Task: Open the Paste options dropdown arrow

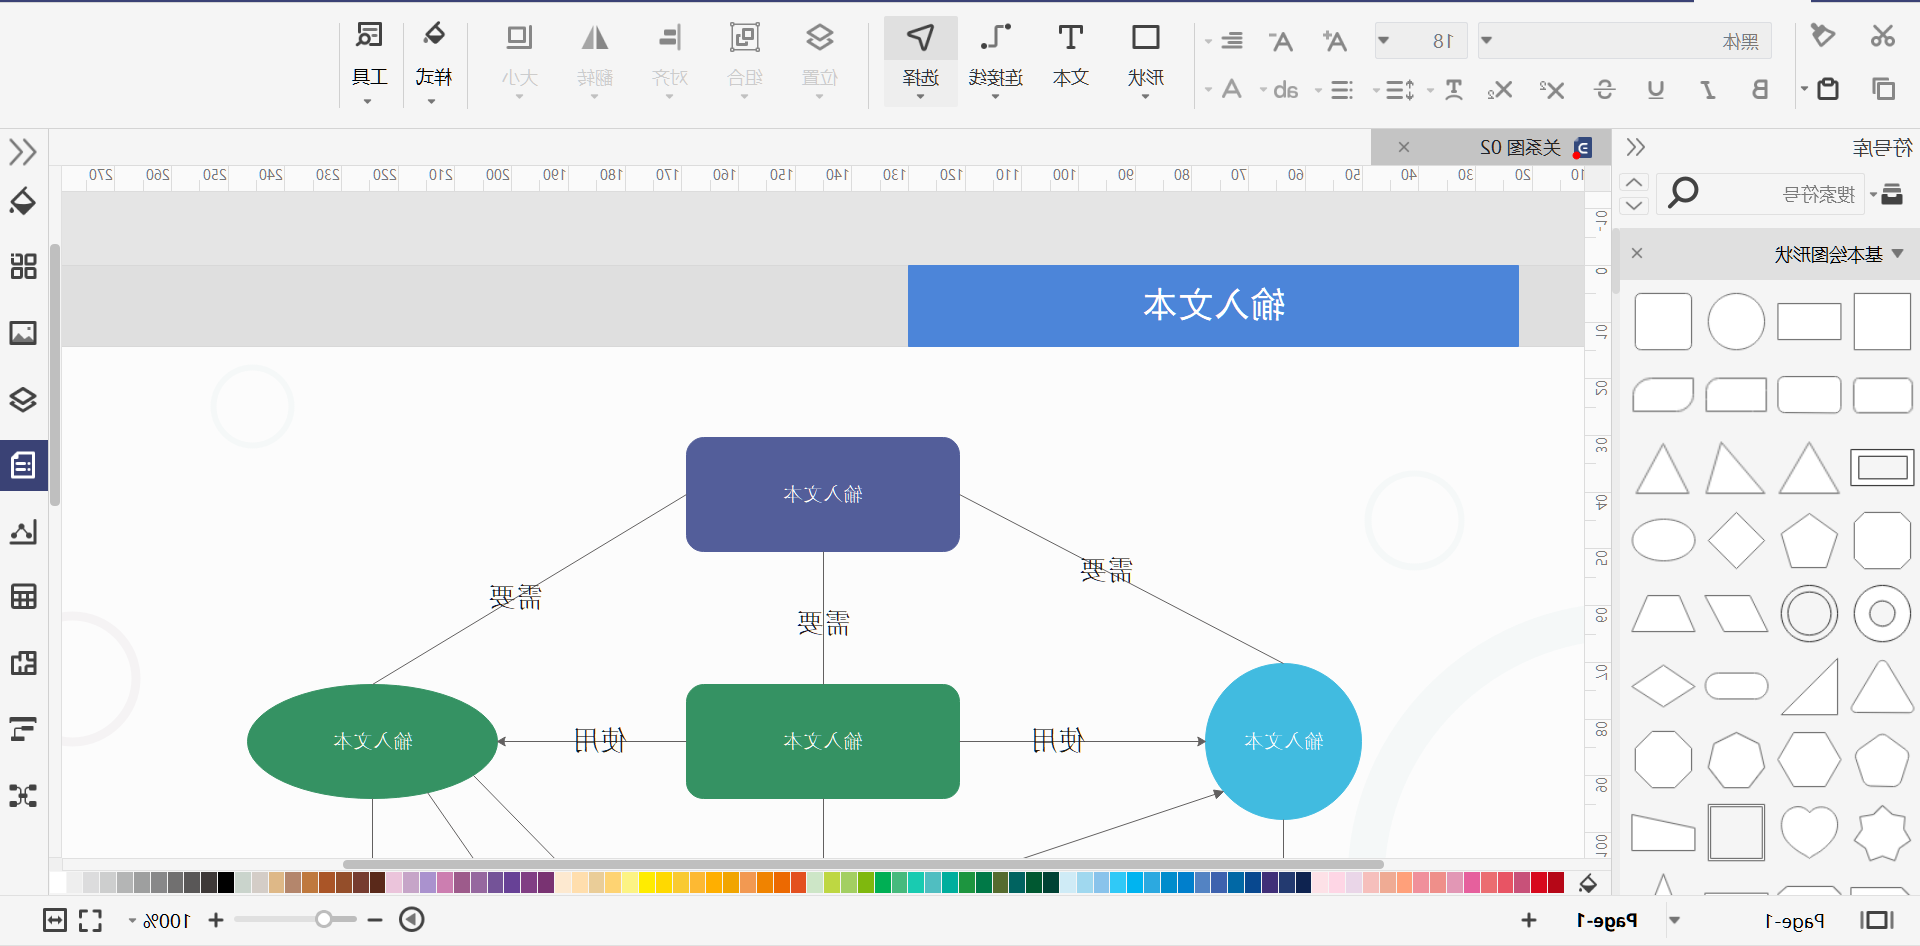Action: [x=1805, y=89]
